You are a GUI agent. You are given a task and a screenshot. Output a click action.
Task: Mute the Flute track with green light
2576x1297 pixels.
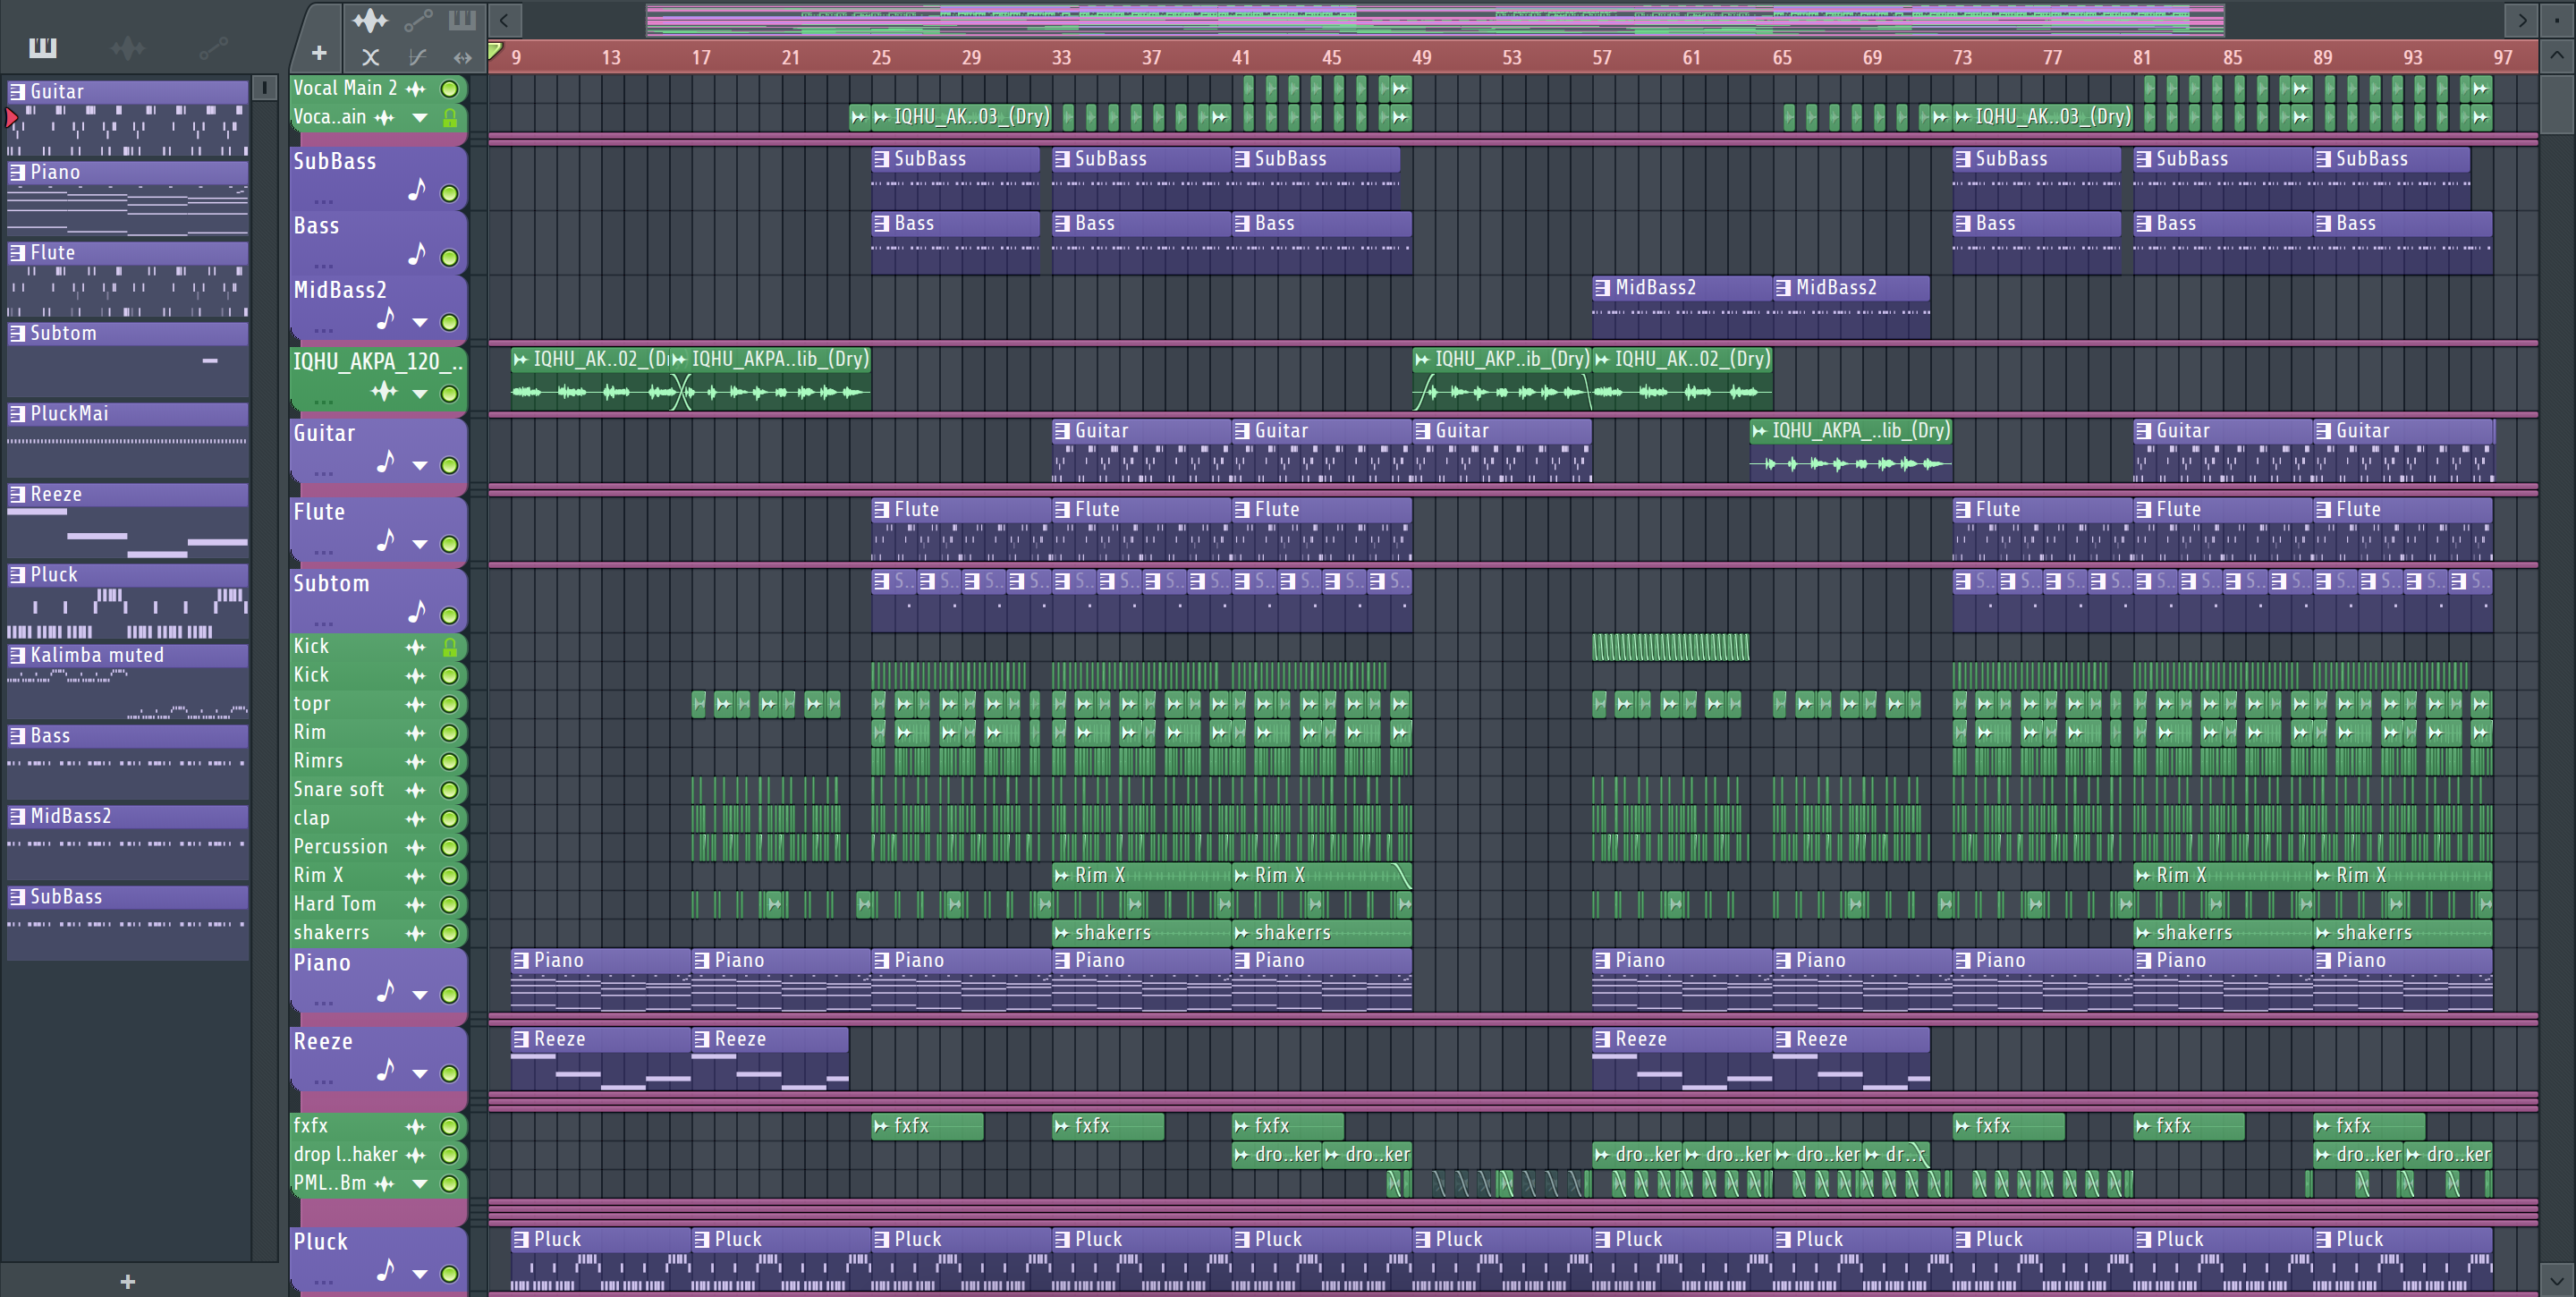[x=450, y=545]
